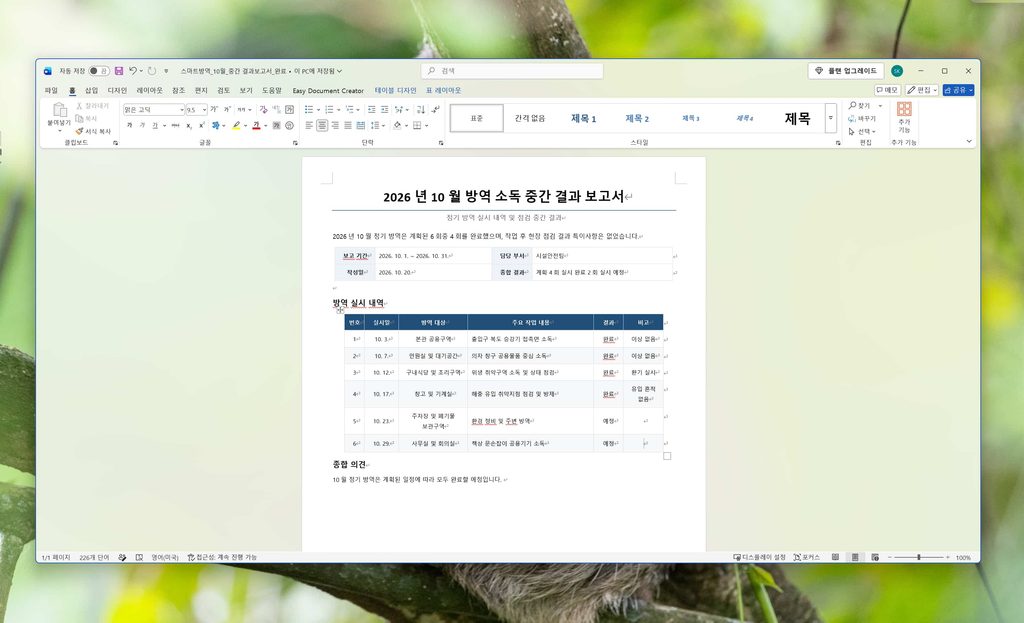Switch to the 참조 tab
1024x623 pixels.
pos(178,90)
